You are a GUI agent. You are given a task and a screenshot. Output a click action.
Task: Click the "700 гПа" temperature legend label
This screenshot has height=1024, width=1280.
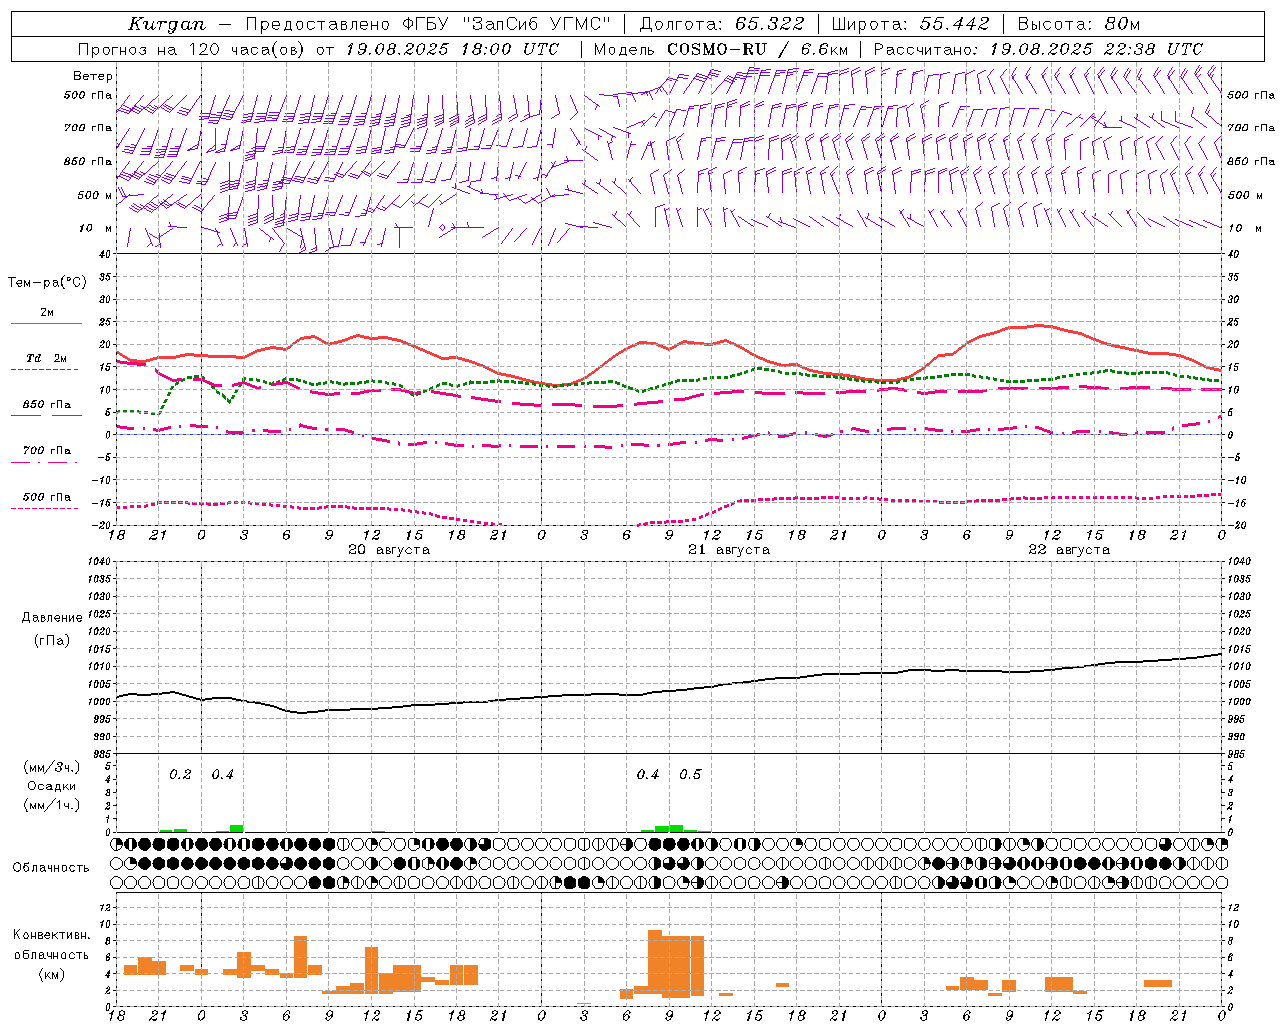(x=46, y=451)
